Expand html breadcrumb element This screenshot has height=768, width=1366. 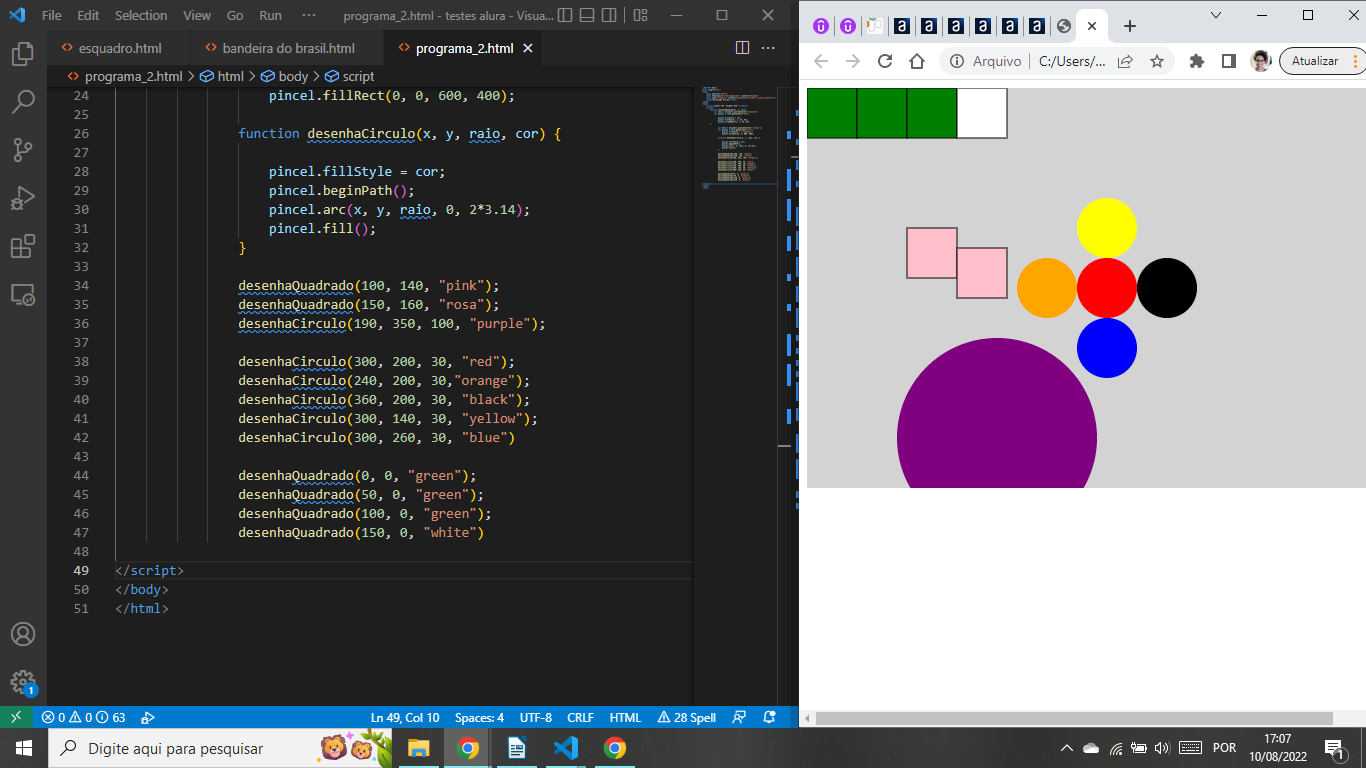222,76
